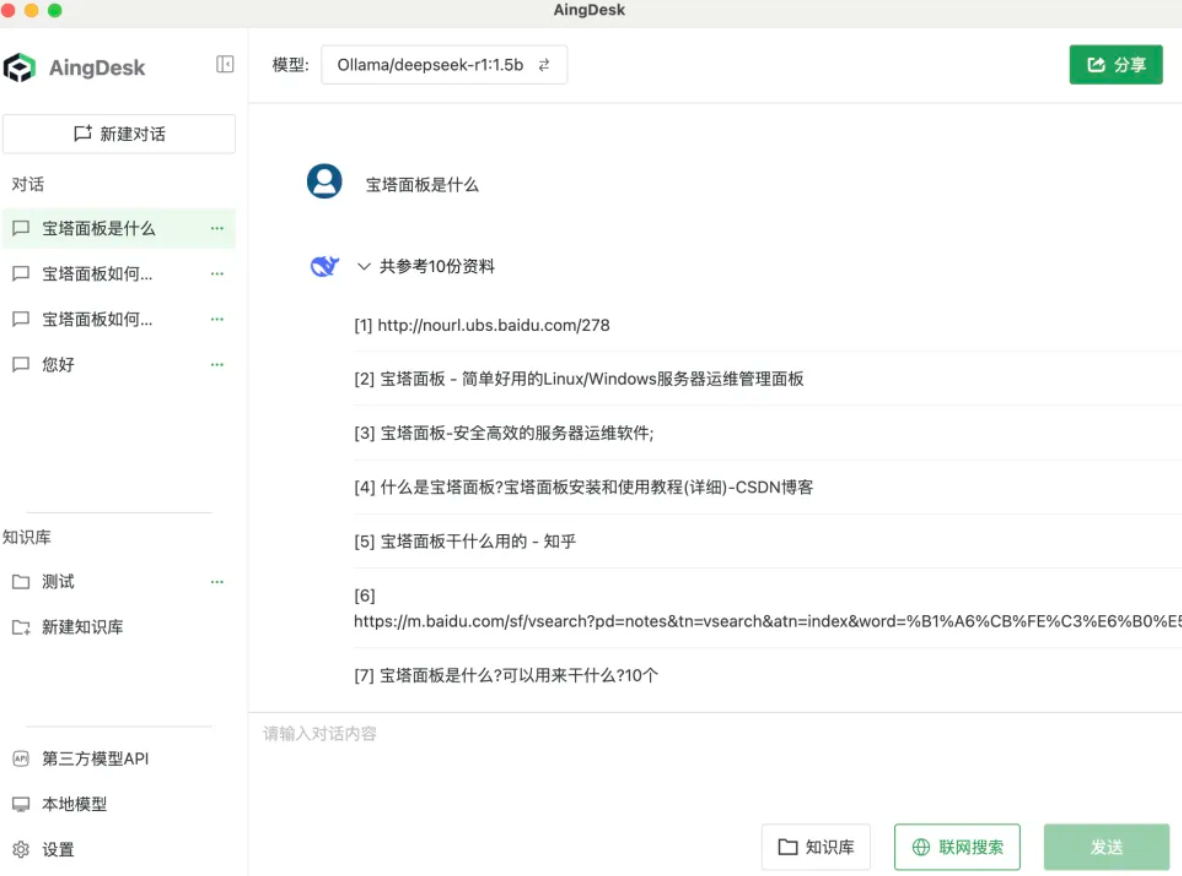
Task: Click the API icon beside 第三方模型API
Action: pos(21,758)
